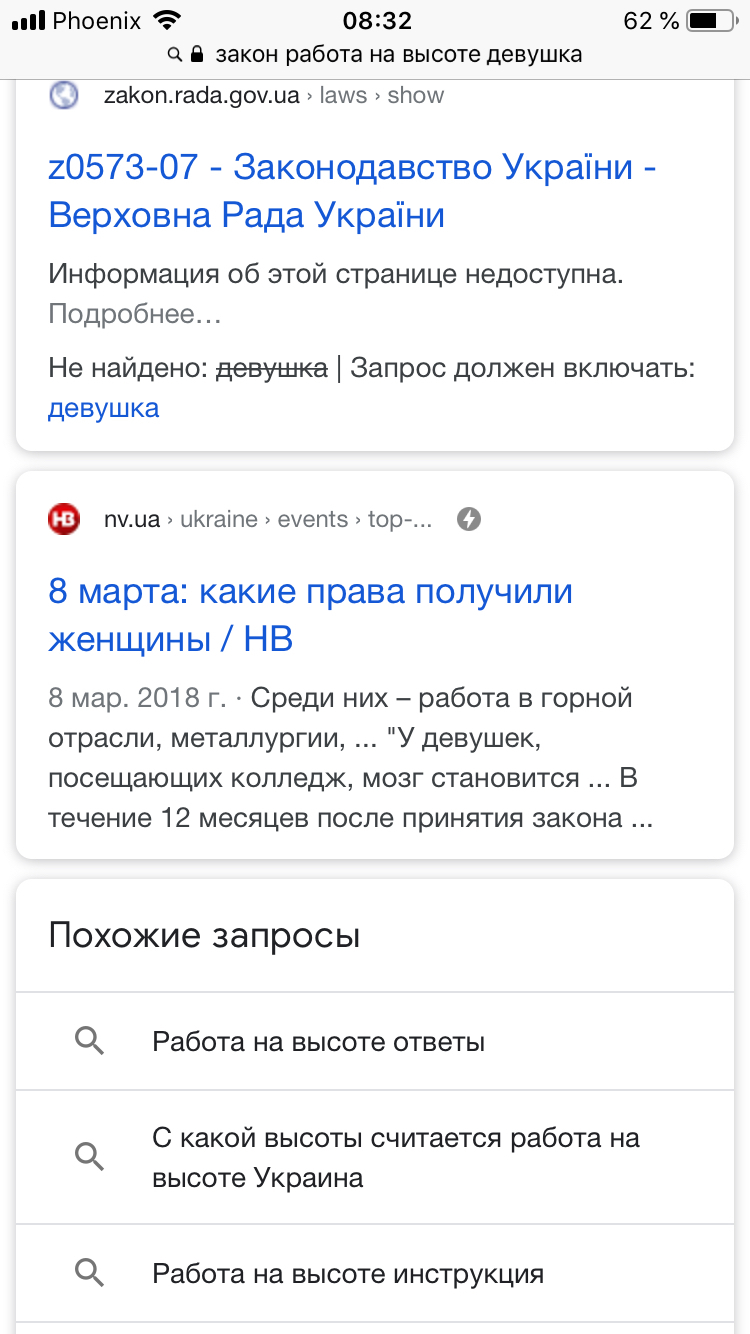The height and width of the screenshot is (1334, 750).
Task: Tap the padlock icon in address bar
Action: 197,54
